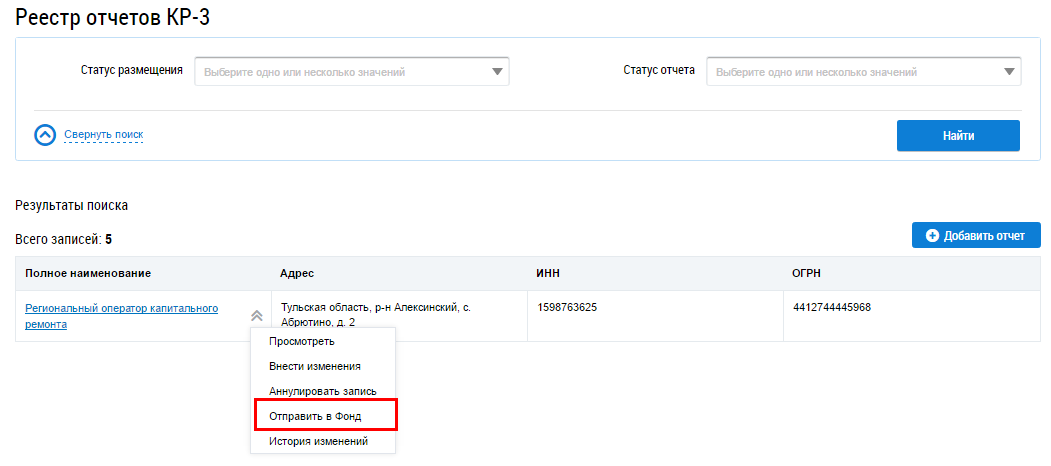Screen dimensions: 1051x466
Task: Click the Полное наименование column header
Action: (x=88, y=273)
